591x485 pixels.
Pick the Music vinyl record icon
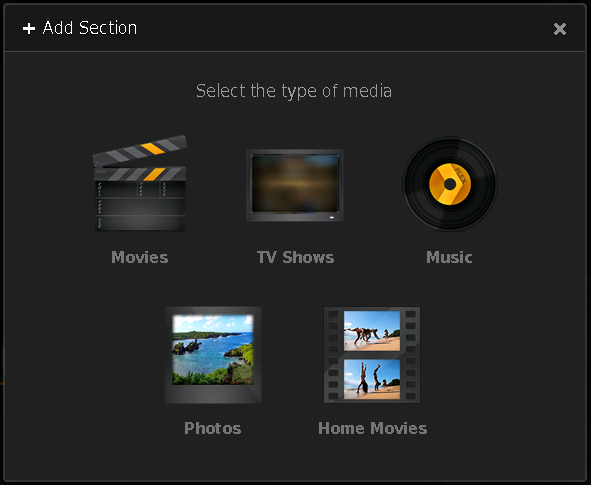point(450,184)
